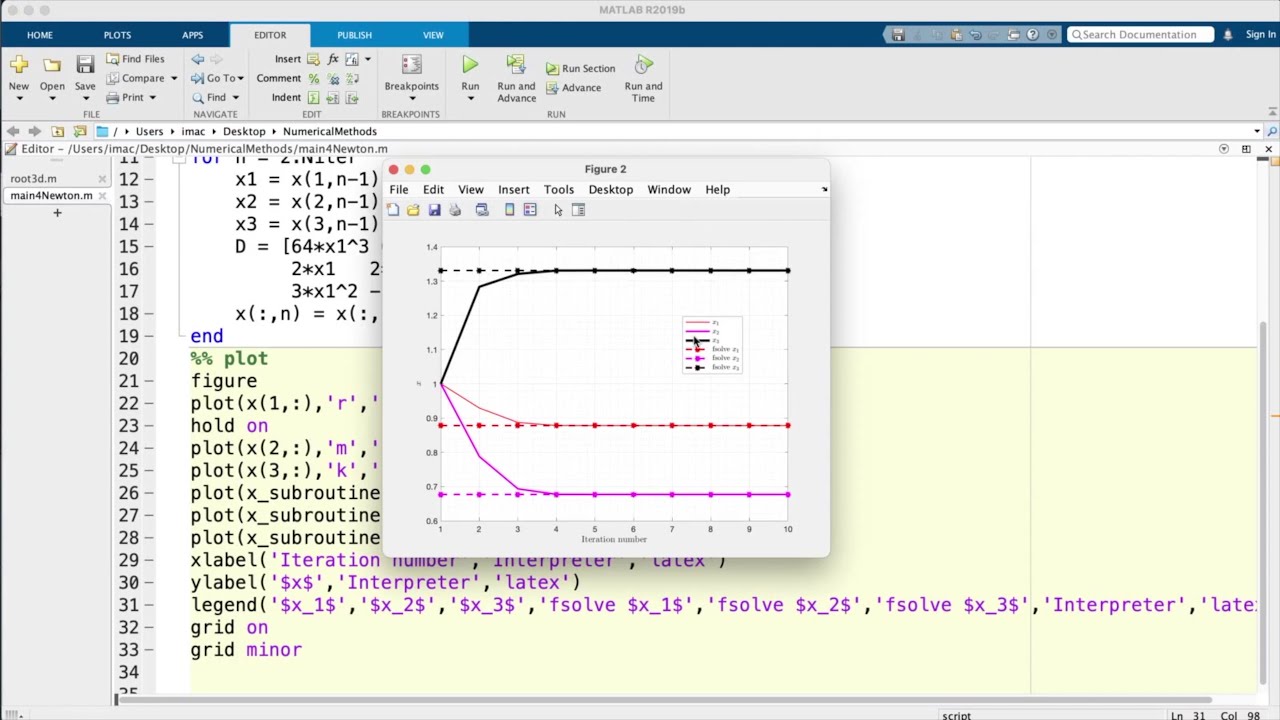The image size is (1280, 720).
Task: Open the Compare dropdown
Action: click(x=173, y=78)
